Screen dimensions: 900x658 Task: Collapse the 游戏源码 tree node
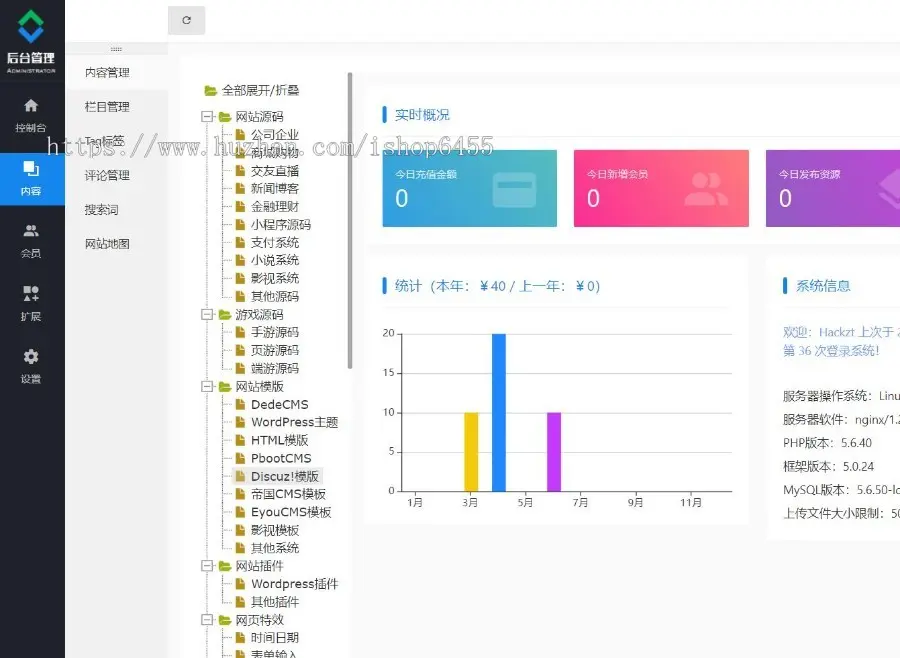coord(207,315)
